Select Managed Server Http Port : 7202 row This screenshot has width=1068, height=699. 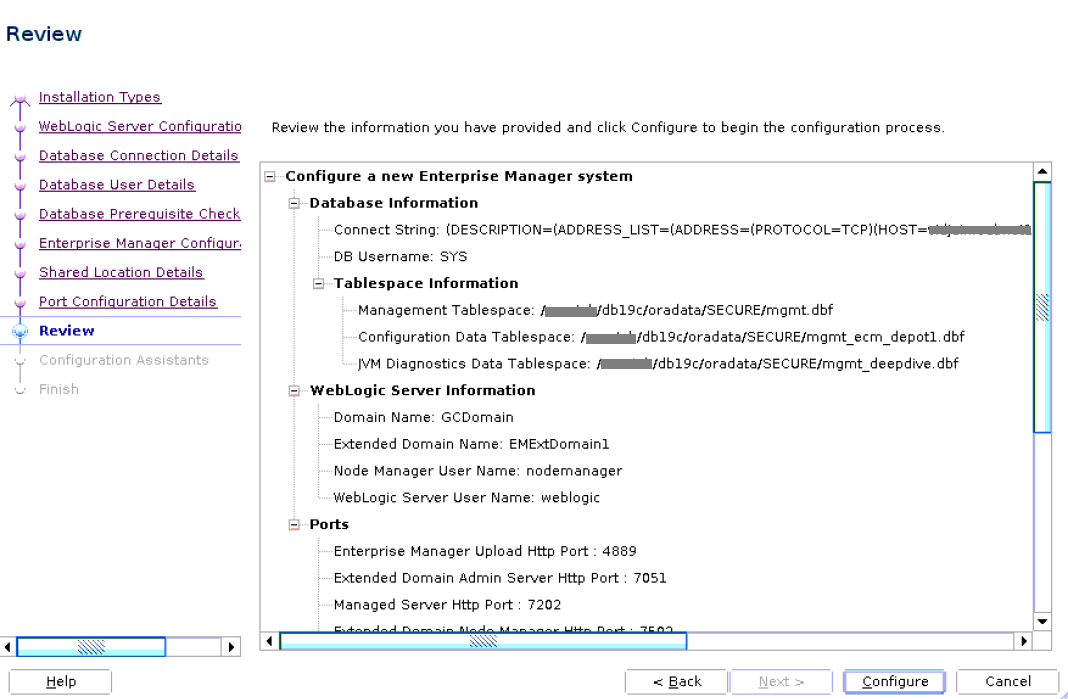point(447,605)
